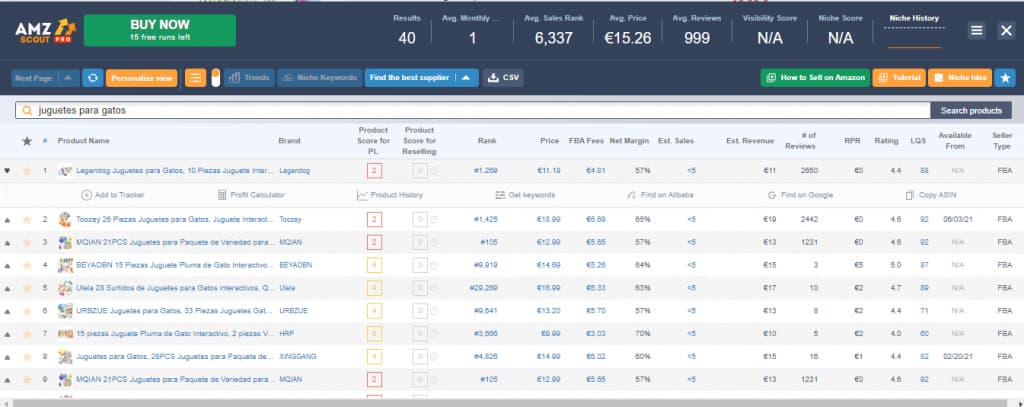Sort by Price column
The image size is (1024, 407).
point(550,140)
